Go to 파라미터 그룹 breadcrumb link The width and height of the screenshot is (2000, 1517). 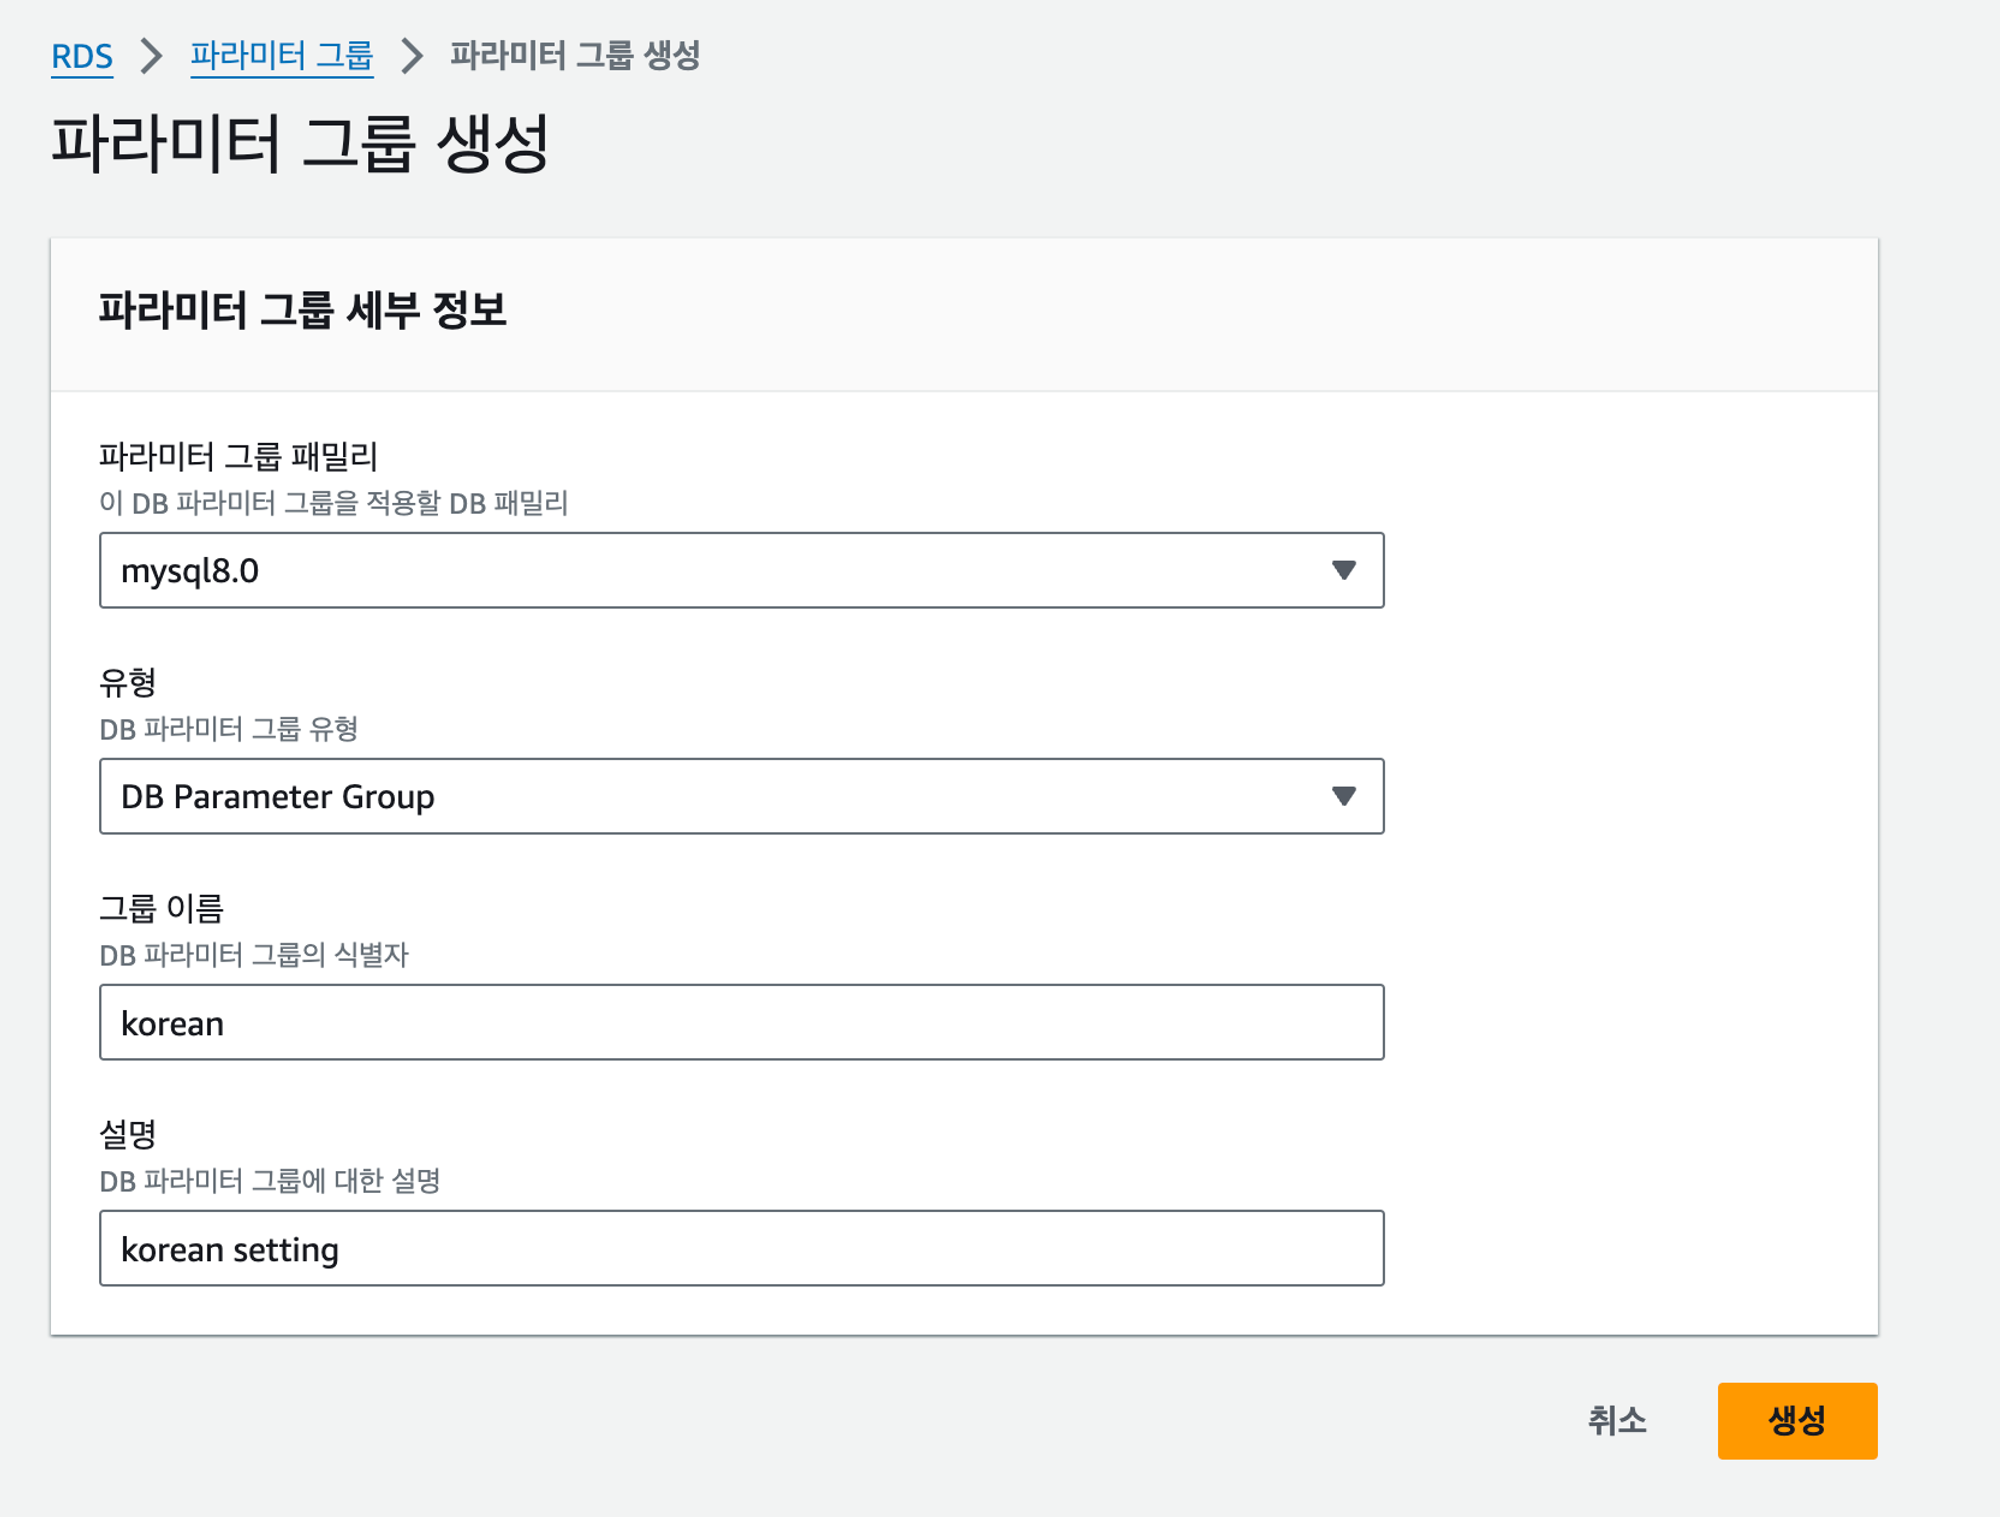tap(281, 56)
